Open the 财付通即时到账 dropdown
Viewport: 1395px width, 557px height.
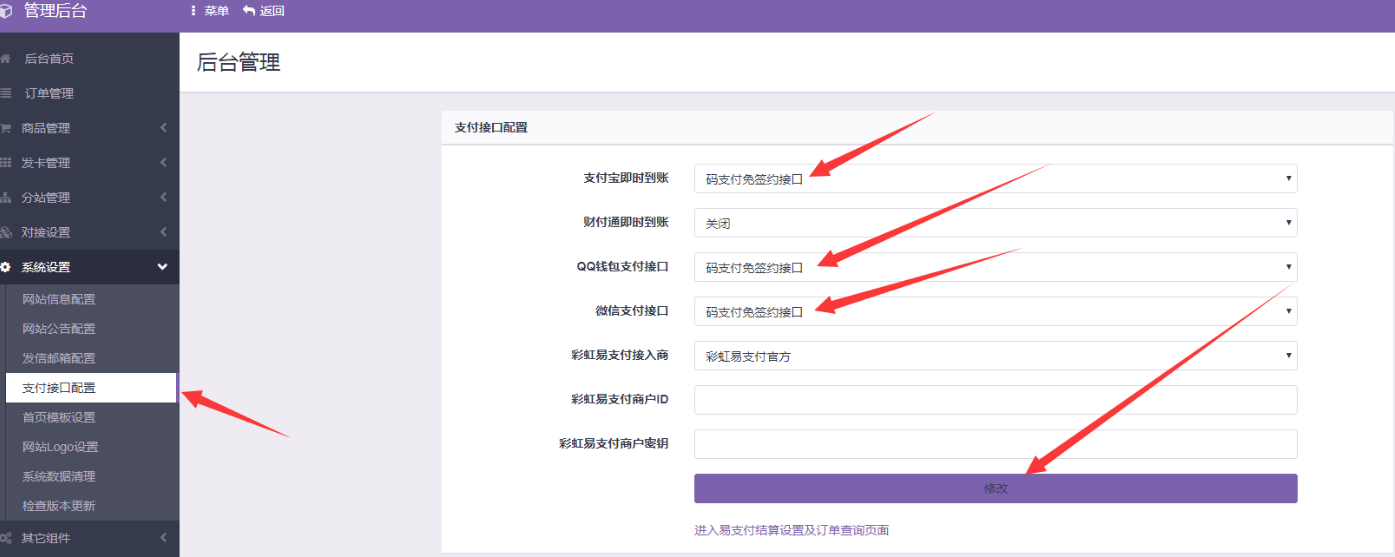pyautogui.click(x=995, y=223)
